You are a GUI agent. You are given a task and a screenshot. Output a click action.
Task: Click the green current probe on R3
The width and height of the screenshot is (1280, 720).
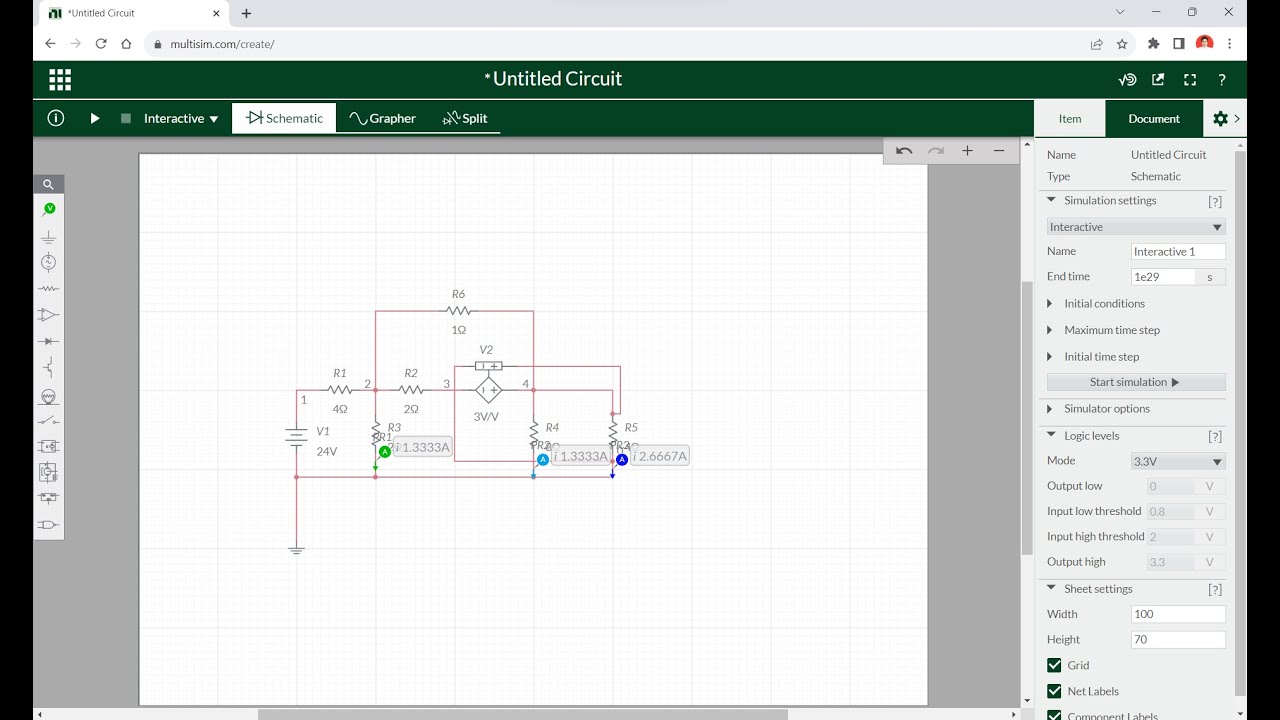click(x=385, y=452)
